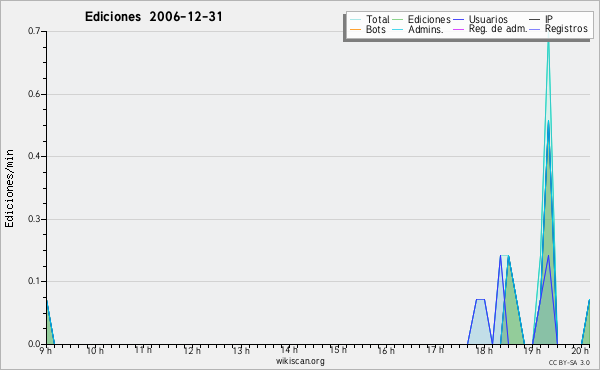The image size is (600, 370).
Task: Click the CC BY-SA 3.0 license text
Action: (569, 362)
